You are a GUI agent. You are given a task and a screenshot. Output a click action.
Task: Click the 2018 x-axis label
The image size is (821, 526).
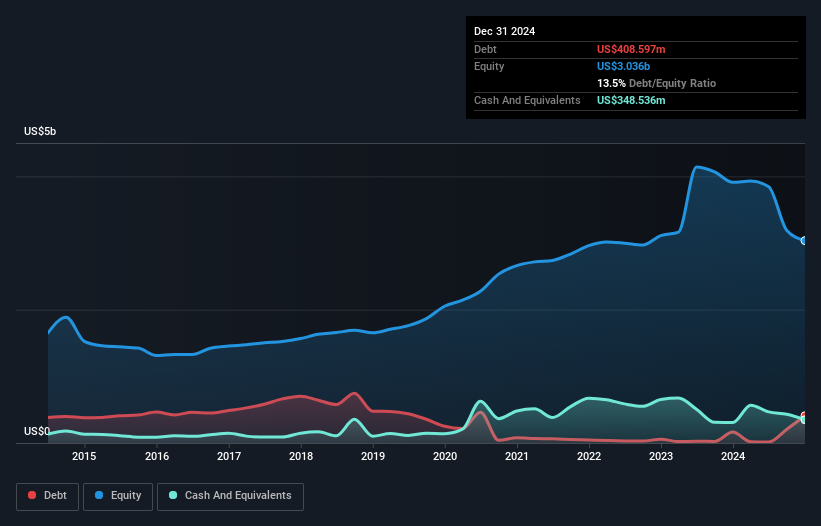point(301,456)
